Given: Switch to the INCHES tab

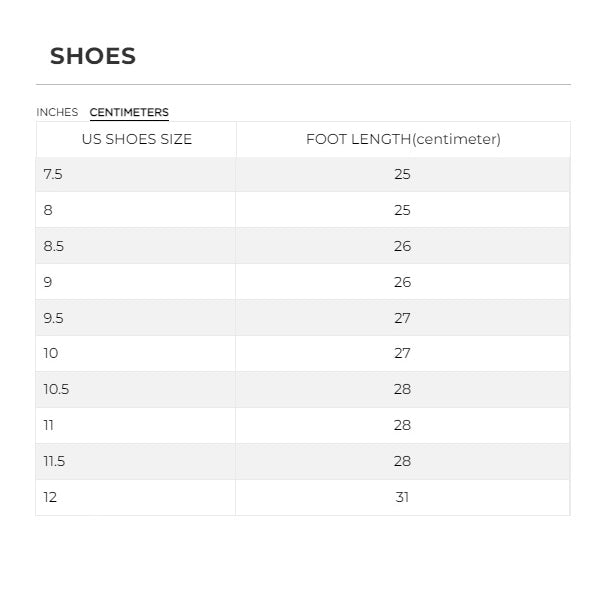Looking at the screenshot, I should (x=57, y=113).
